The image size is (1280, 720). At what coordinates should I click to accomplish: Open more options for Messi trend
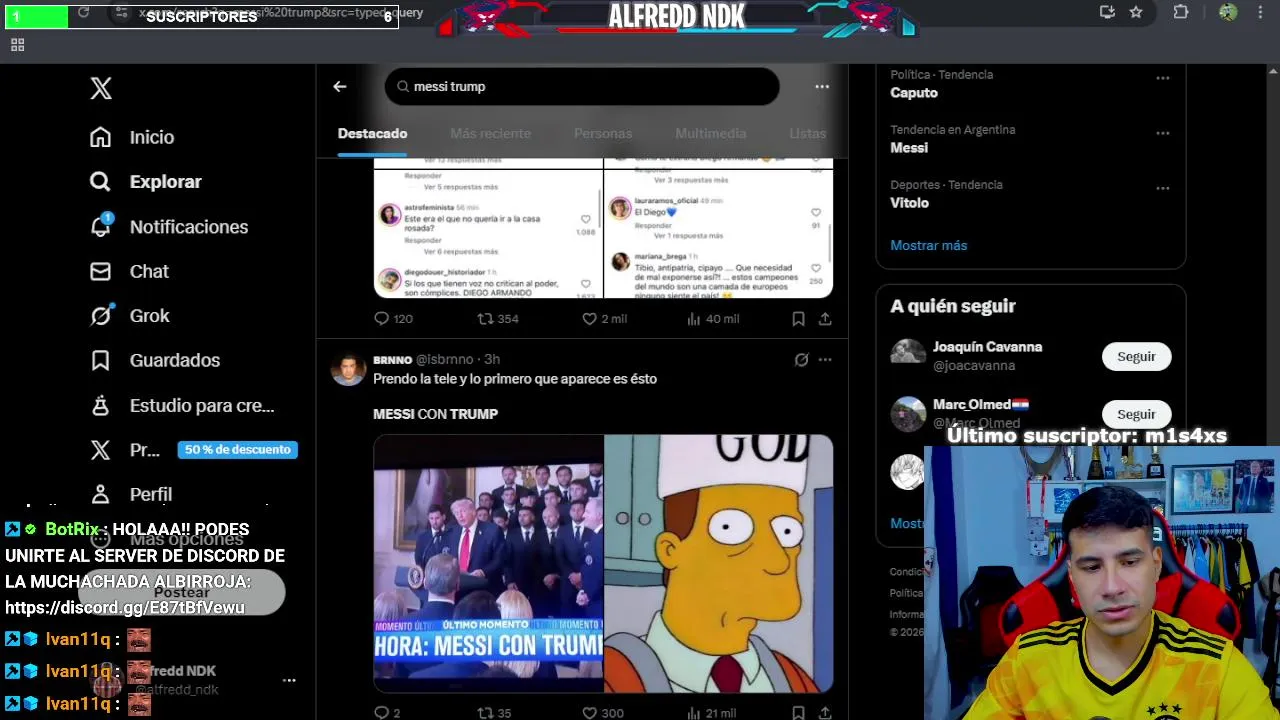(x=1162, y=133)
